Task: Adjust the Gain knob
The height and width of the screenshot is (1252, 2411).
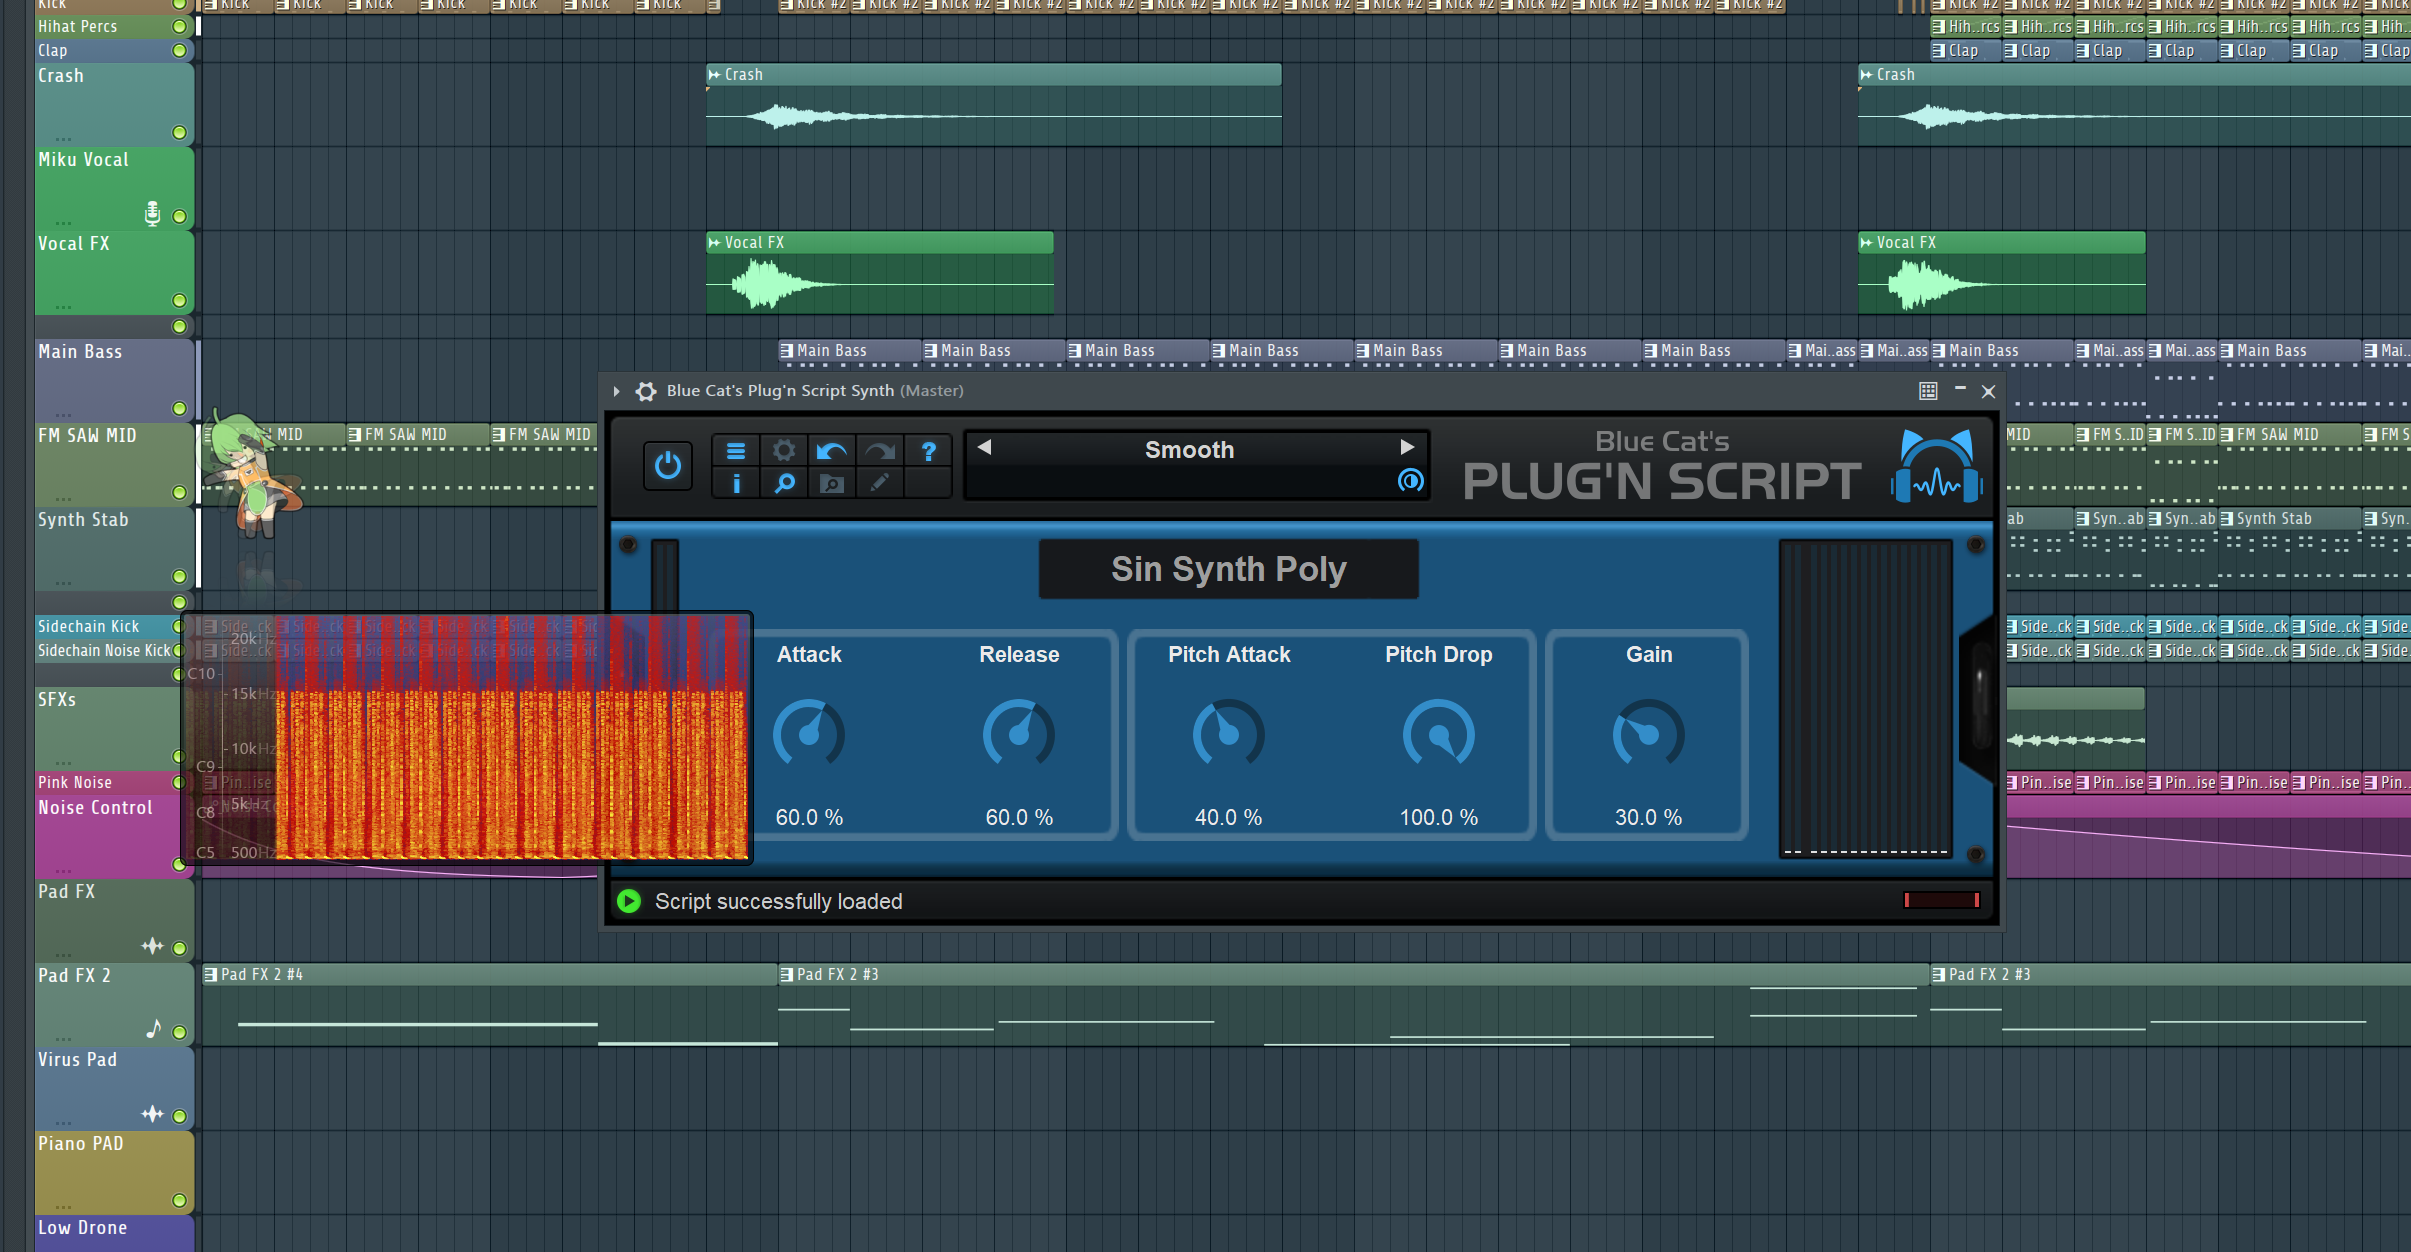Action: tap(1649, 735)
